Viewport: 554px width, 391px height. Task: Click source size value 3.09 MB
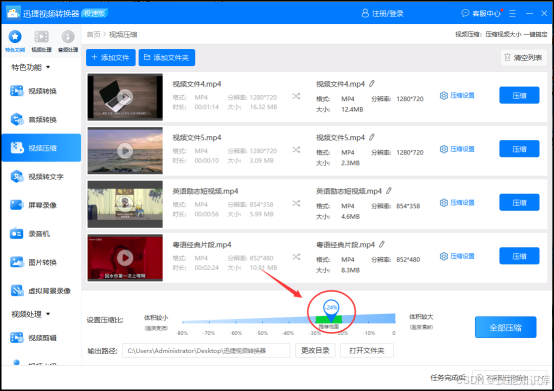pos(261,160)
